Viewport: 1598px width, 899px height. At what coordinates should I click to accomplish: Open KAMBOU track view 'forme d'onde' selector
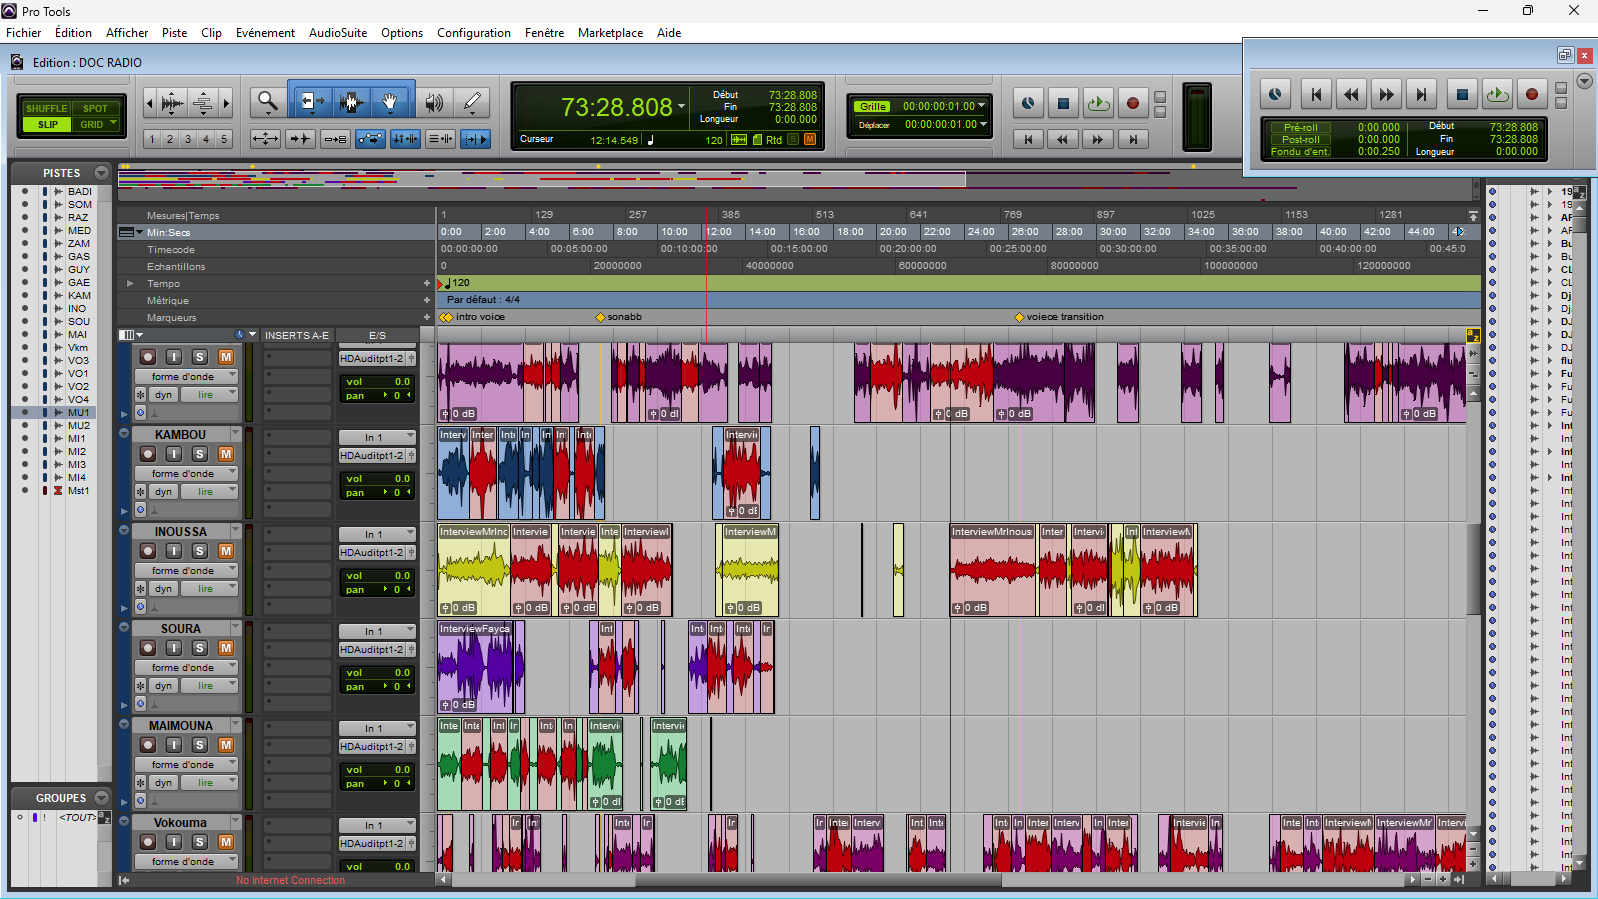tap(187, 473)
